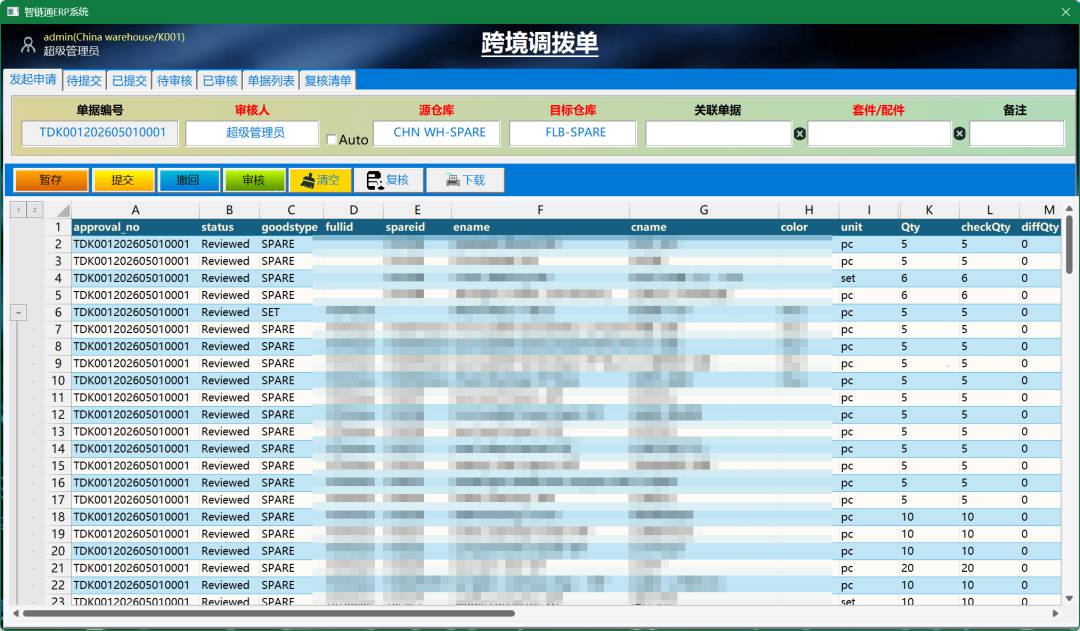Click the color header cell
This screenshot has width=1080, height=631.
point(808,227)
